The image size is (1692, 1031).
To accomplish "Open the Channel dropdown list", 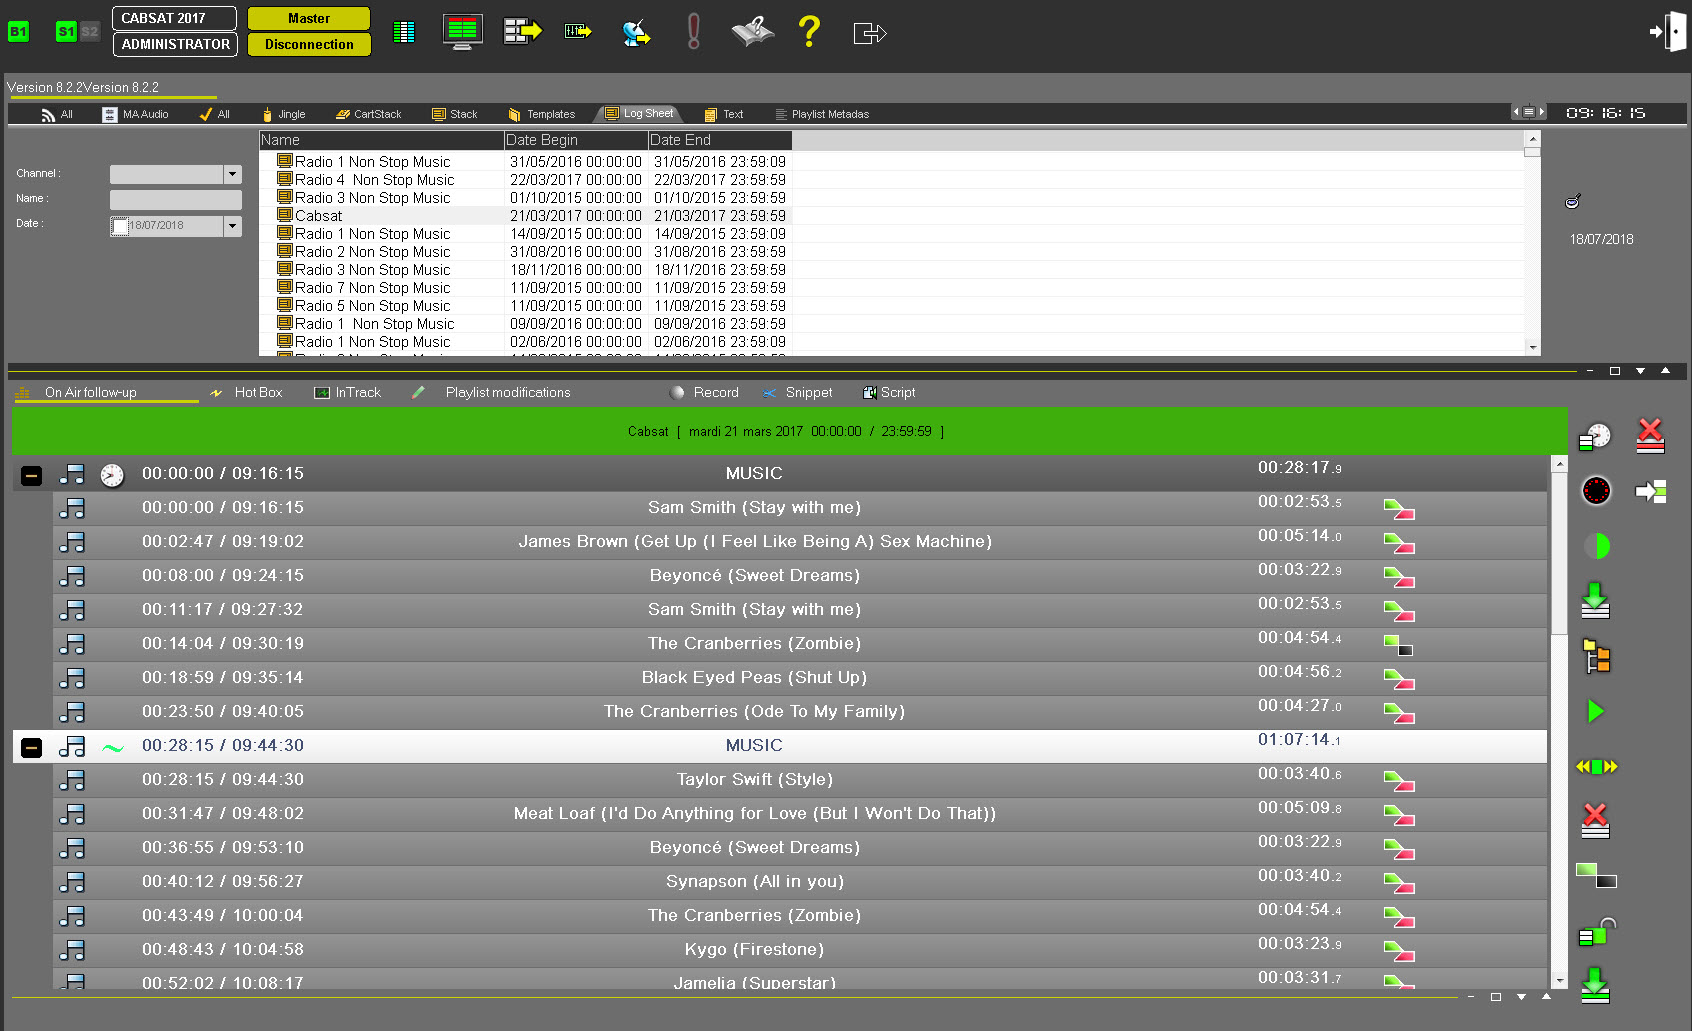I will [x=232, y=174].
